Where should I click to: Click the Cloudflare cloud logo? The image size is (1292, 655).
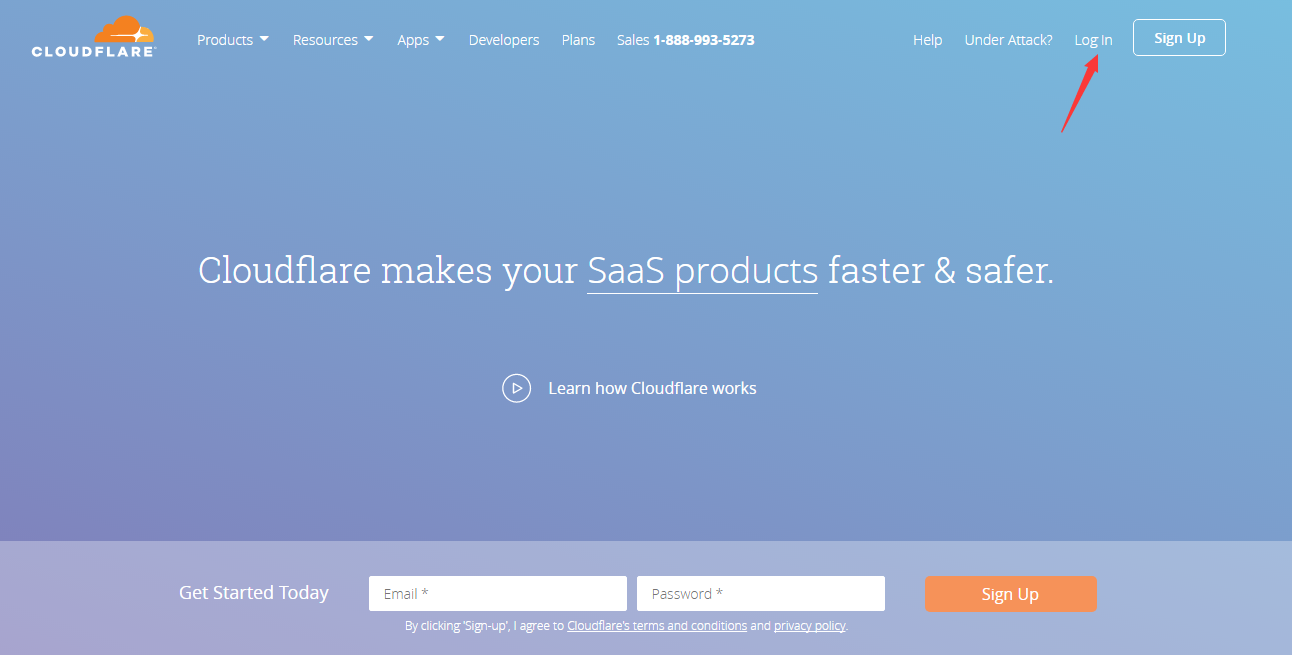(x=93, y=37)
